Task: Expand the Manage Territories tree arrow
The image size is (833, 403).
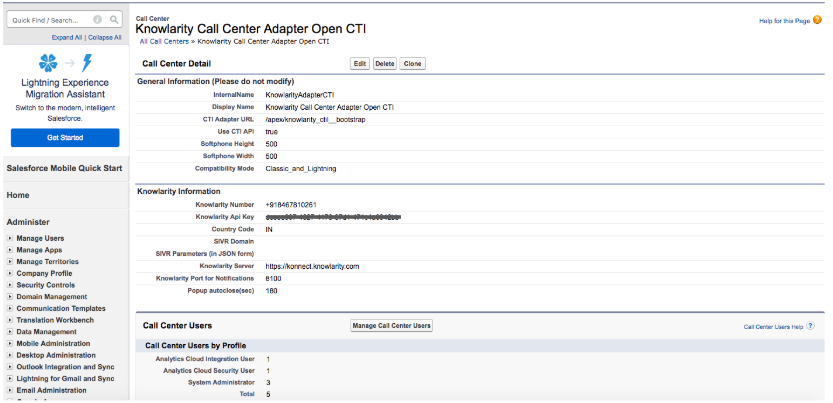Action: (10, 262)
